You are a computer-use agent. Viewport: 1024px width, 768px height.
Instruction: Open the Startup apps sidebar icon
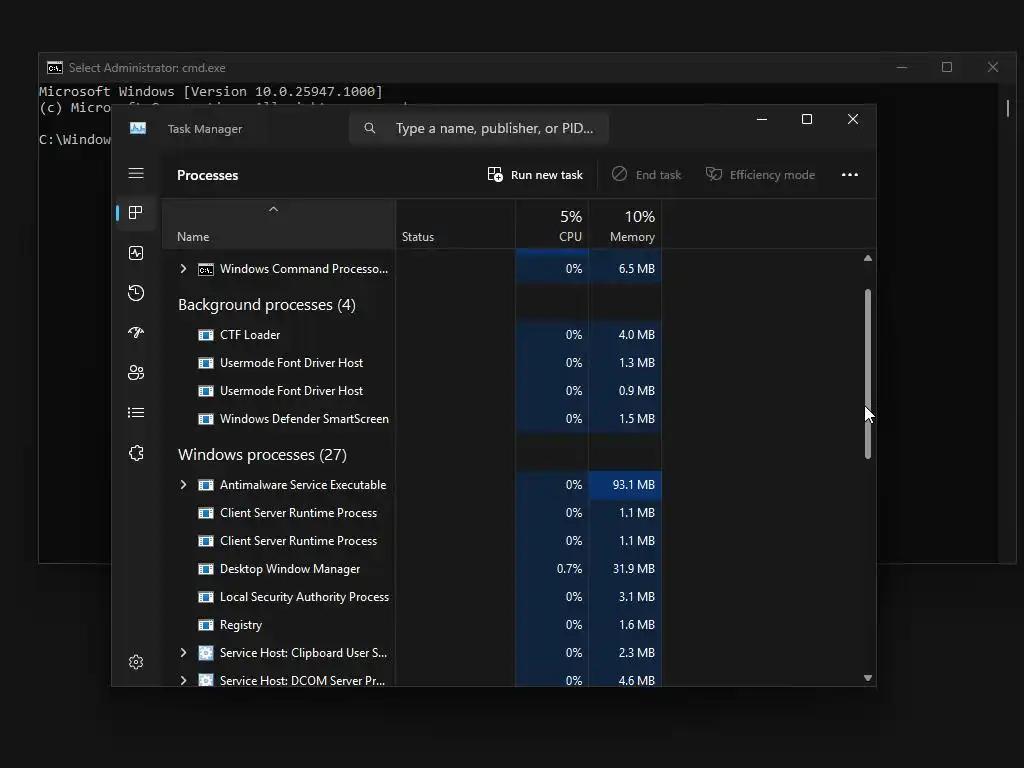click(x=136, y=332)
